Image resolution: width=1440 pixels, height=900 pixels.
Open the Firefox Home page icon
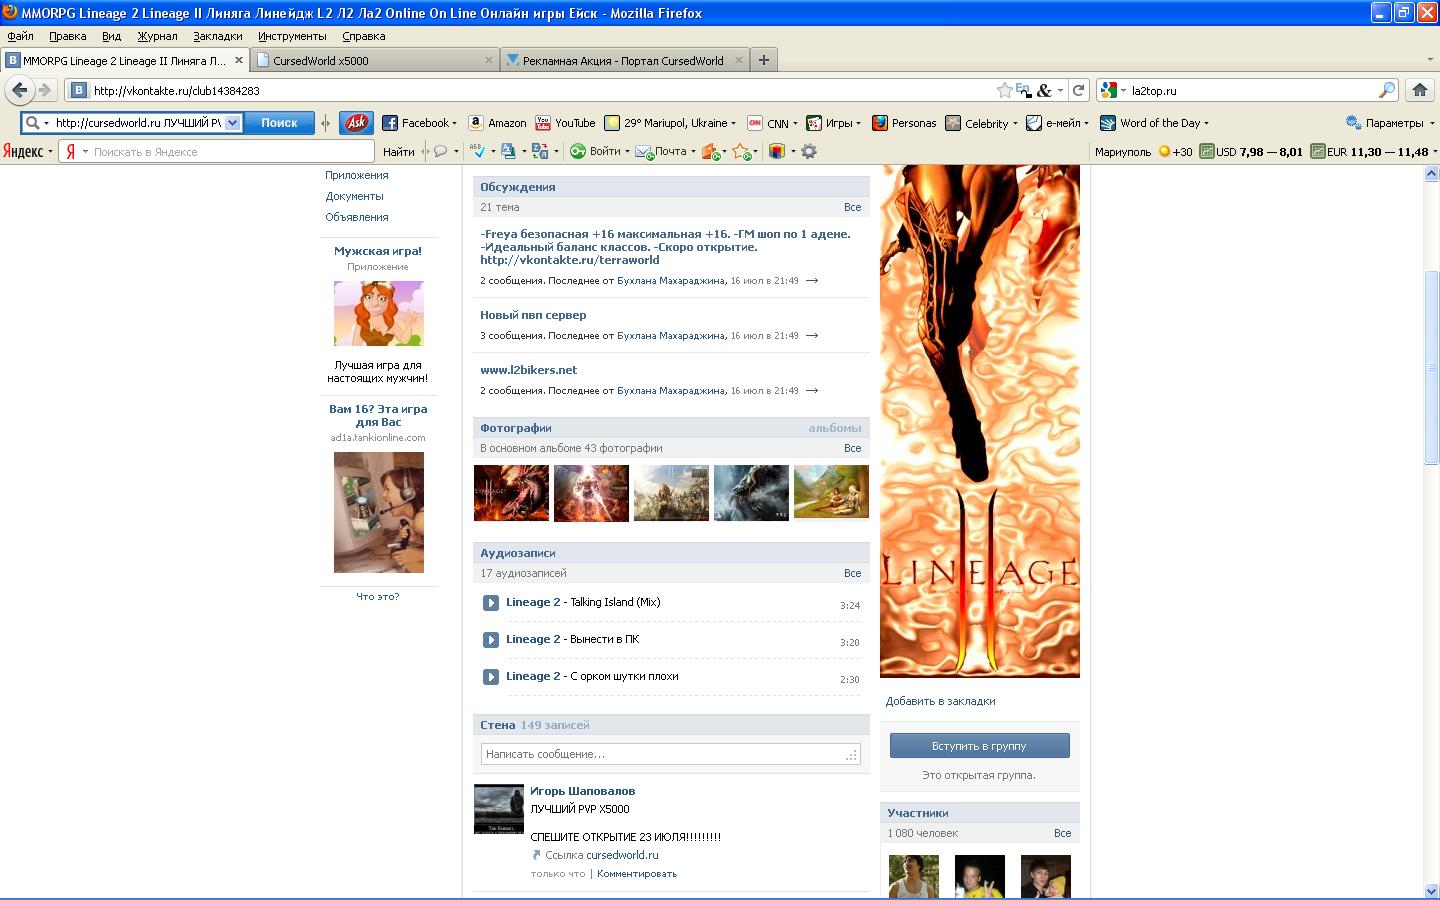click(1419, 90)
